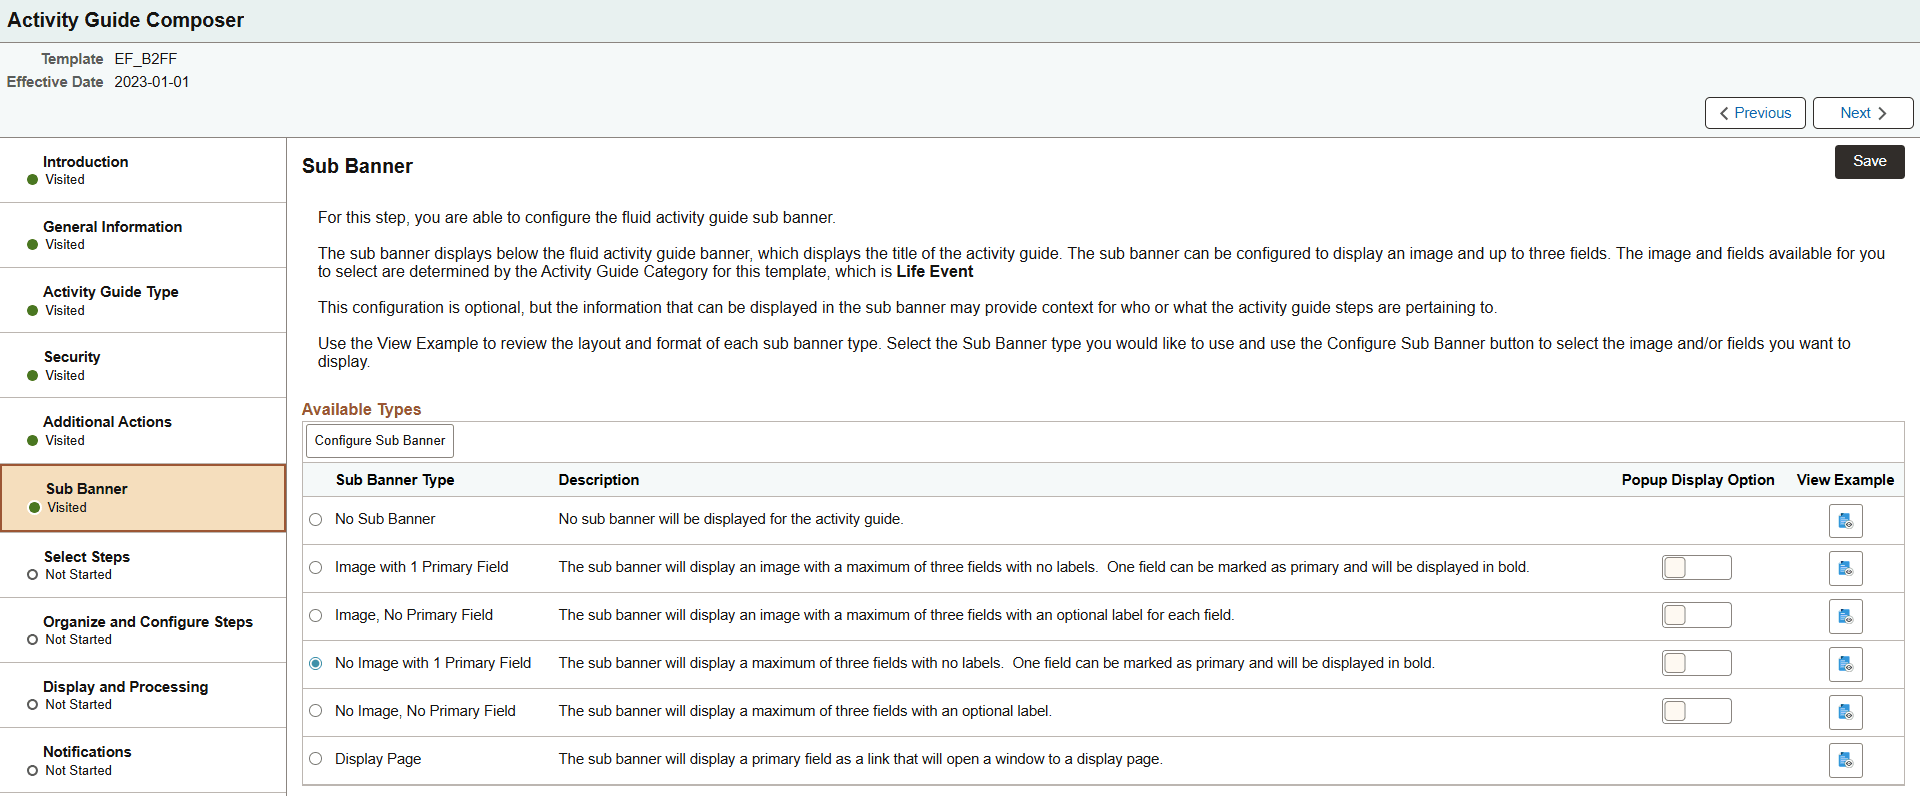This screenshot has height=796, width=1920.
Task: Choose Image with 1 Primary Field option
Action: [316, 568]
